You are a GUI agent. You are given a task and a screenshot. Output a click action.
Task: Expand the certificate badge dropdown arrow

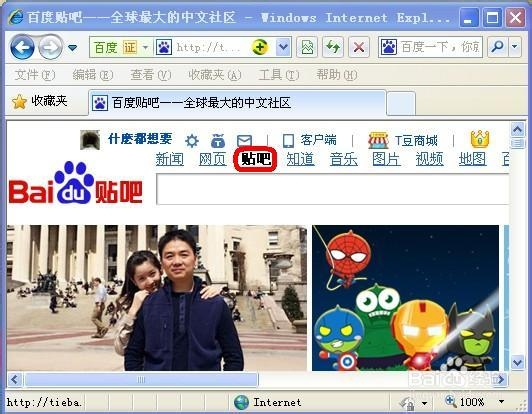146,47
